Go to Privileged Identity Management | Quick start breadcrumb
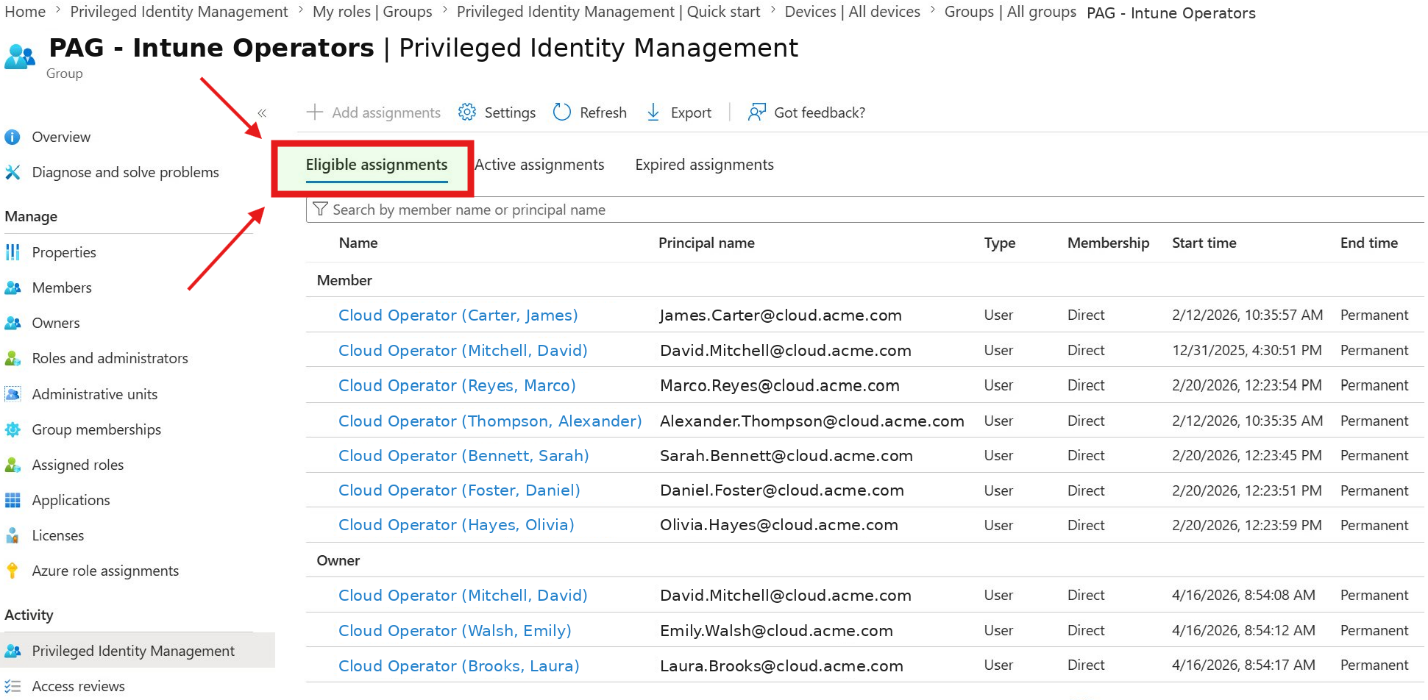Screen dimensions: 1428x700 point(609,12)
